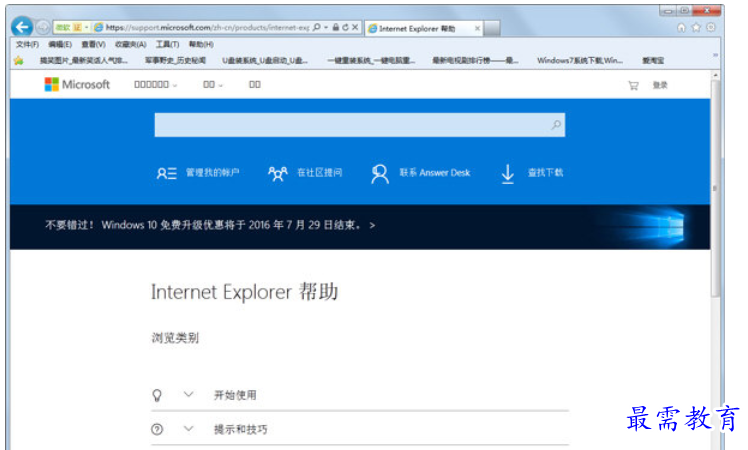Open the Favorites star icon

(x=696, y=28)
